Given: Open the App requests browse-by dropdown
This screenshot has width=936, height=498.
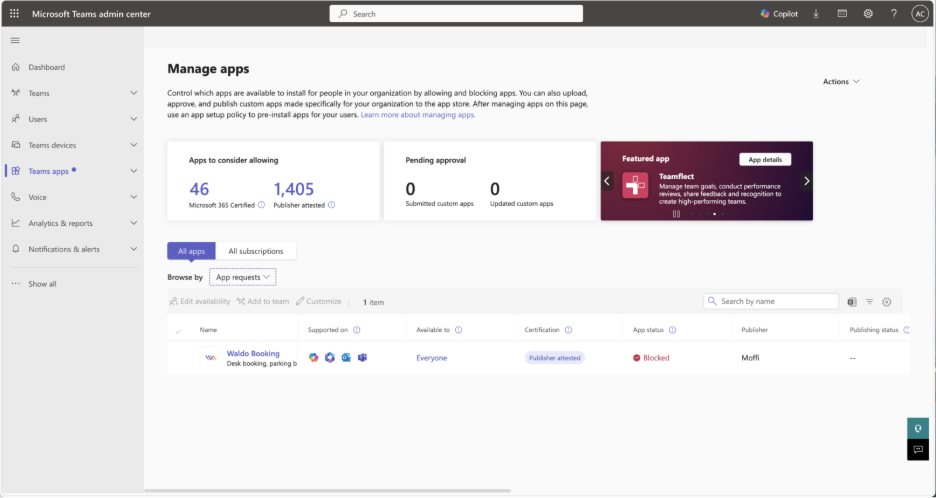Looking at the screenshot, I should (x=242, y=277).
